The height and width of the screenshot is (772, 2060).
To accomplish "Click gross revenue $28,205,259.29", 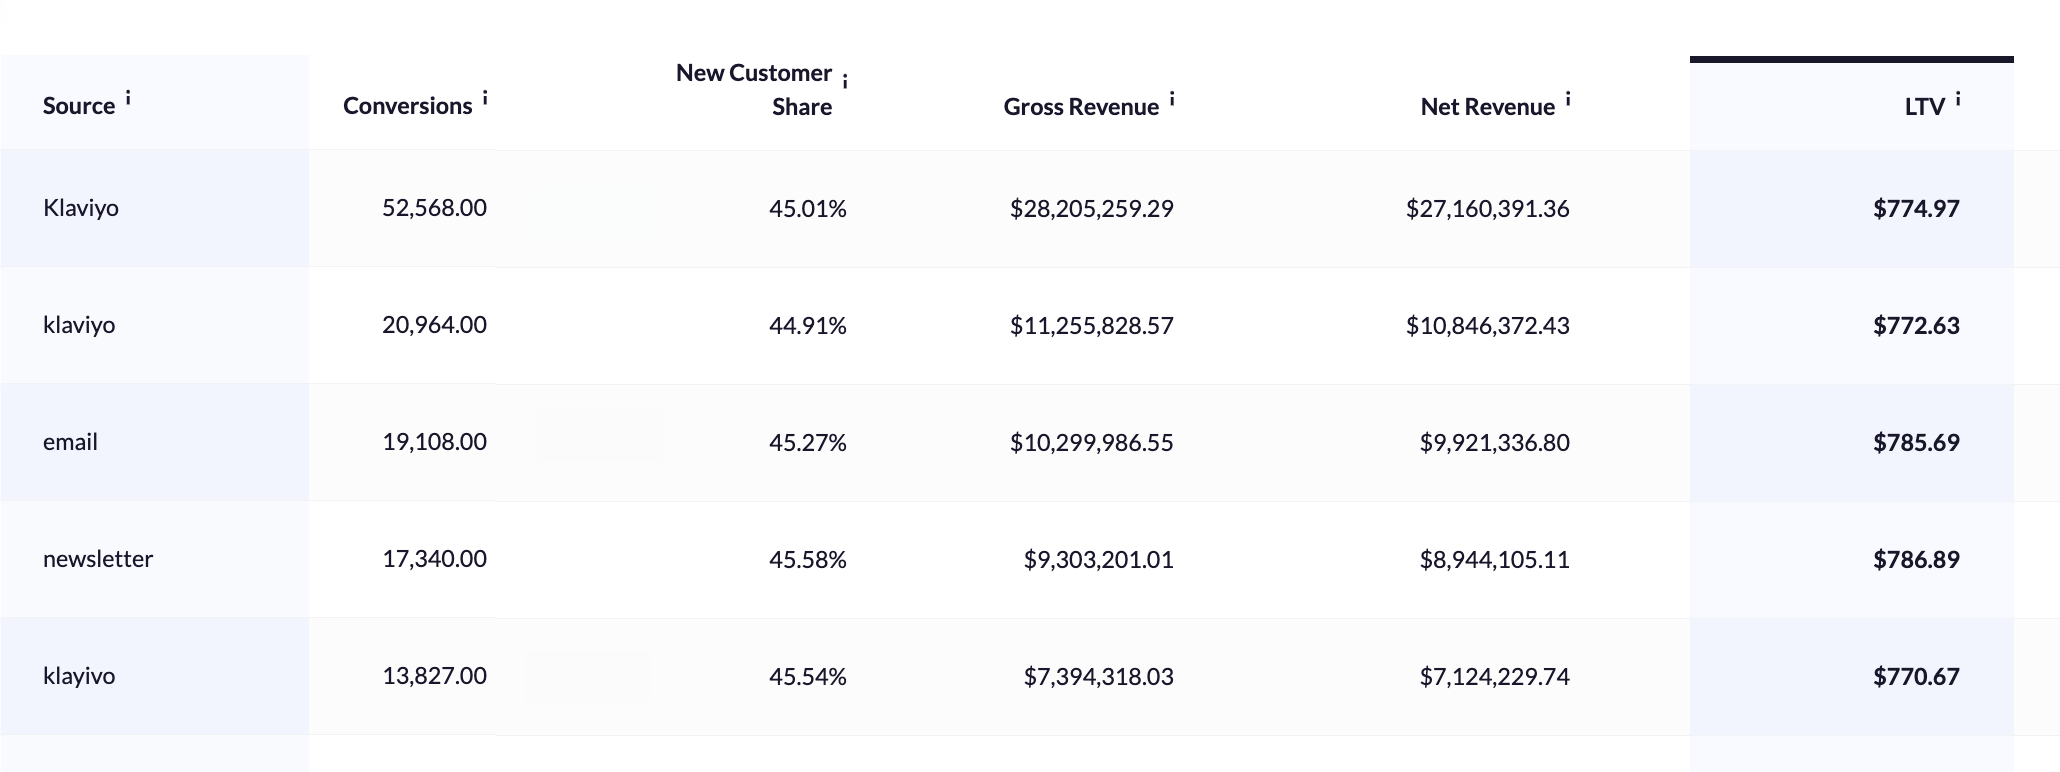I will coord(1092,209).
